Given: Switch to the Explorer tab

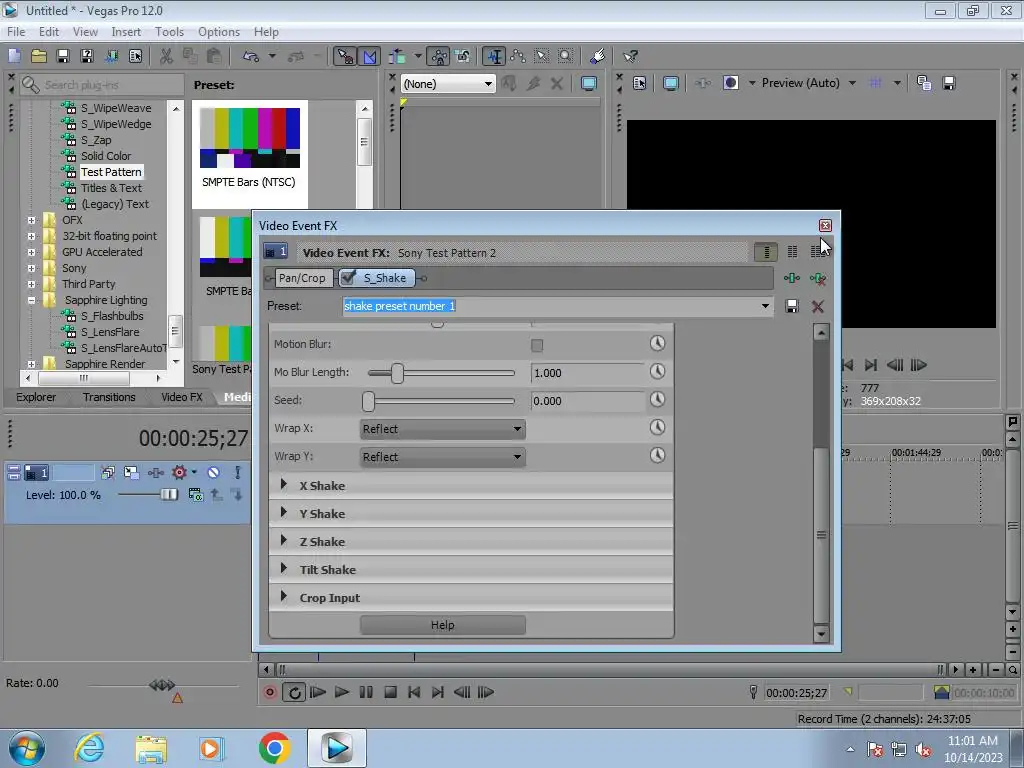Looking at the screenshot, I should pos(36,397).
